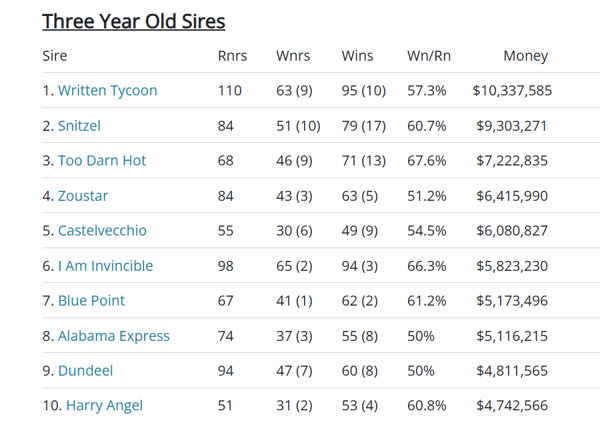Image resolution: width=600 pixels, height=421 pixels.
Task: Click the Harry Angel link
Action: point(104,406)
